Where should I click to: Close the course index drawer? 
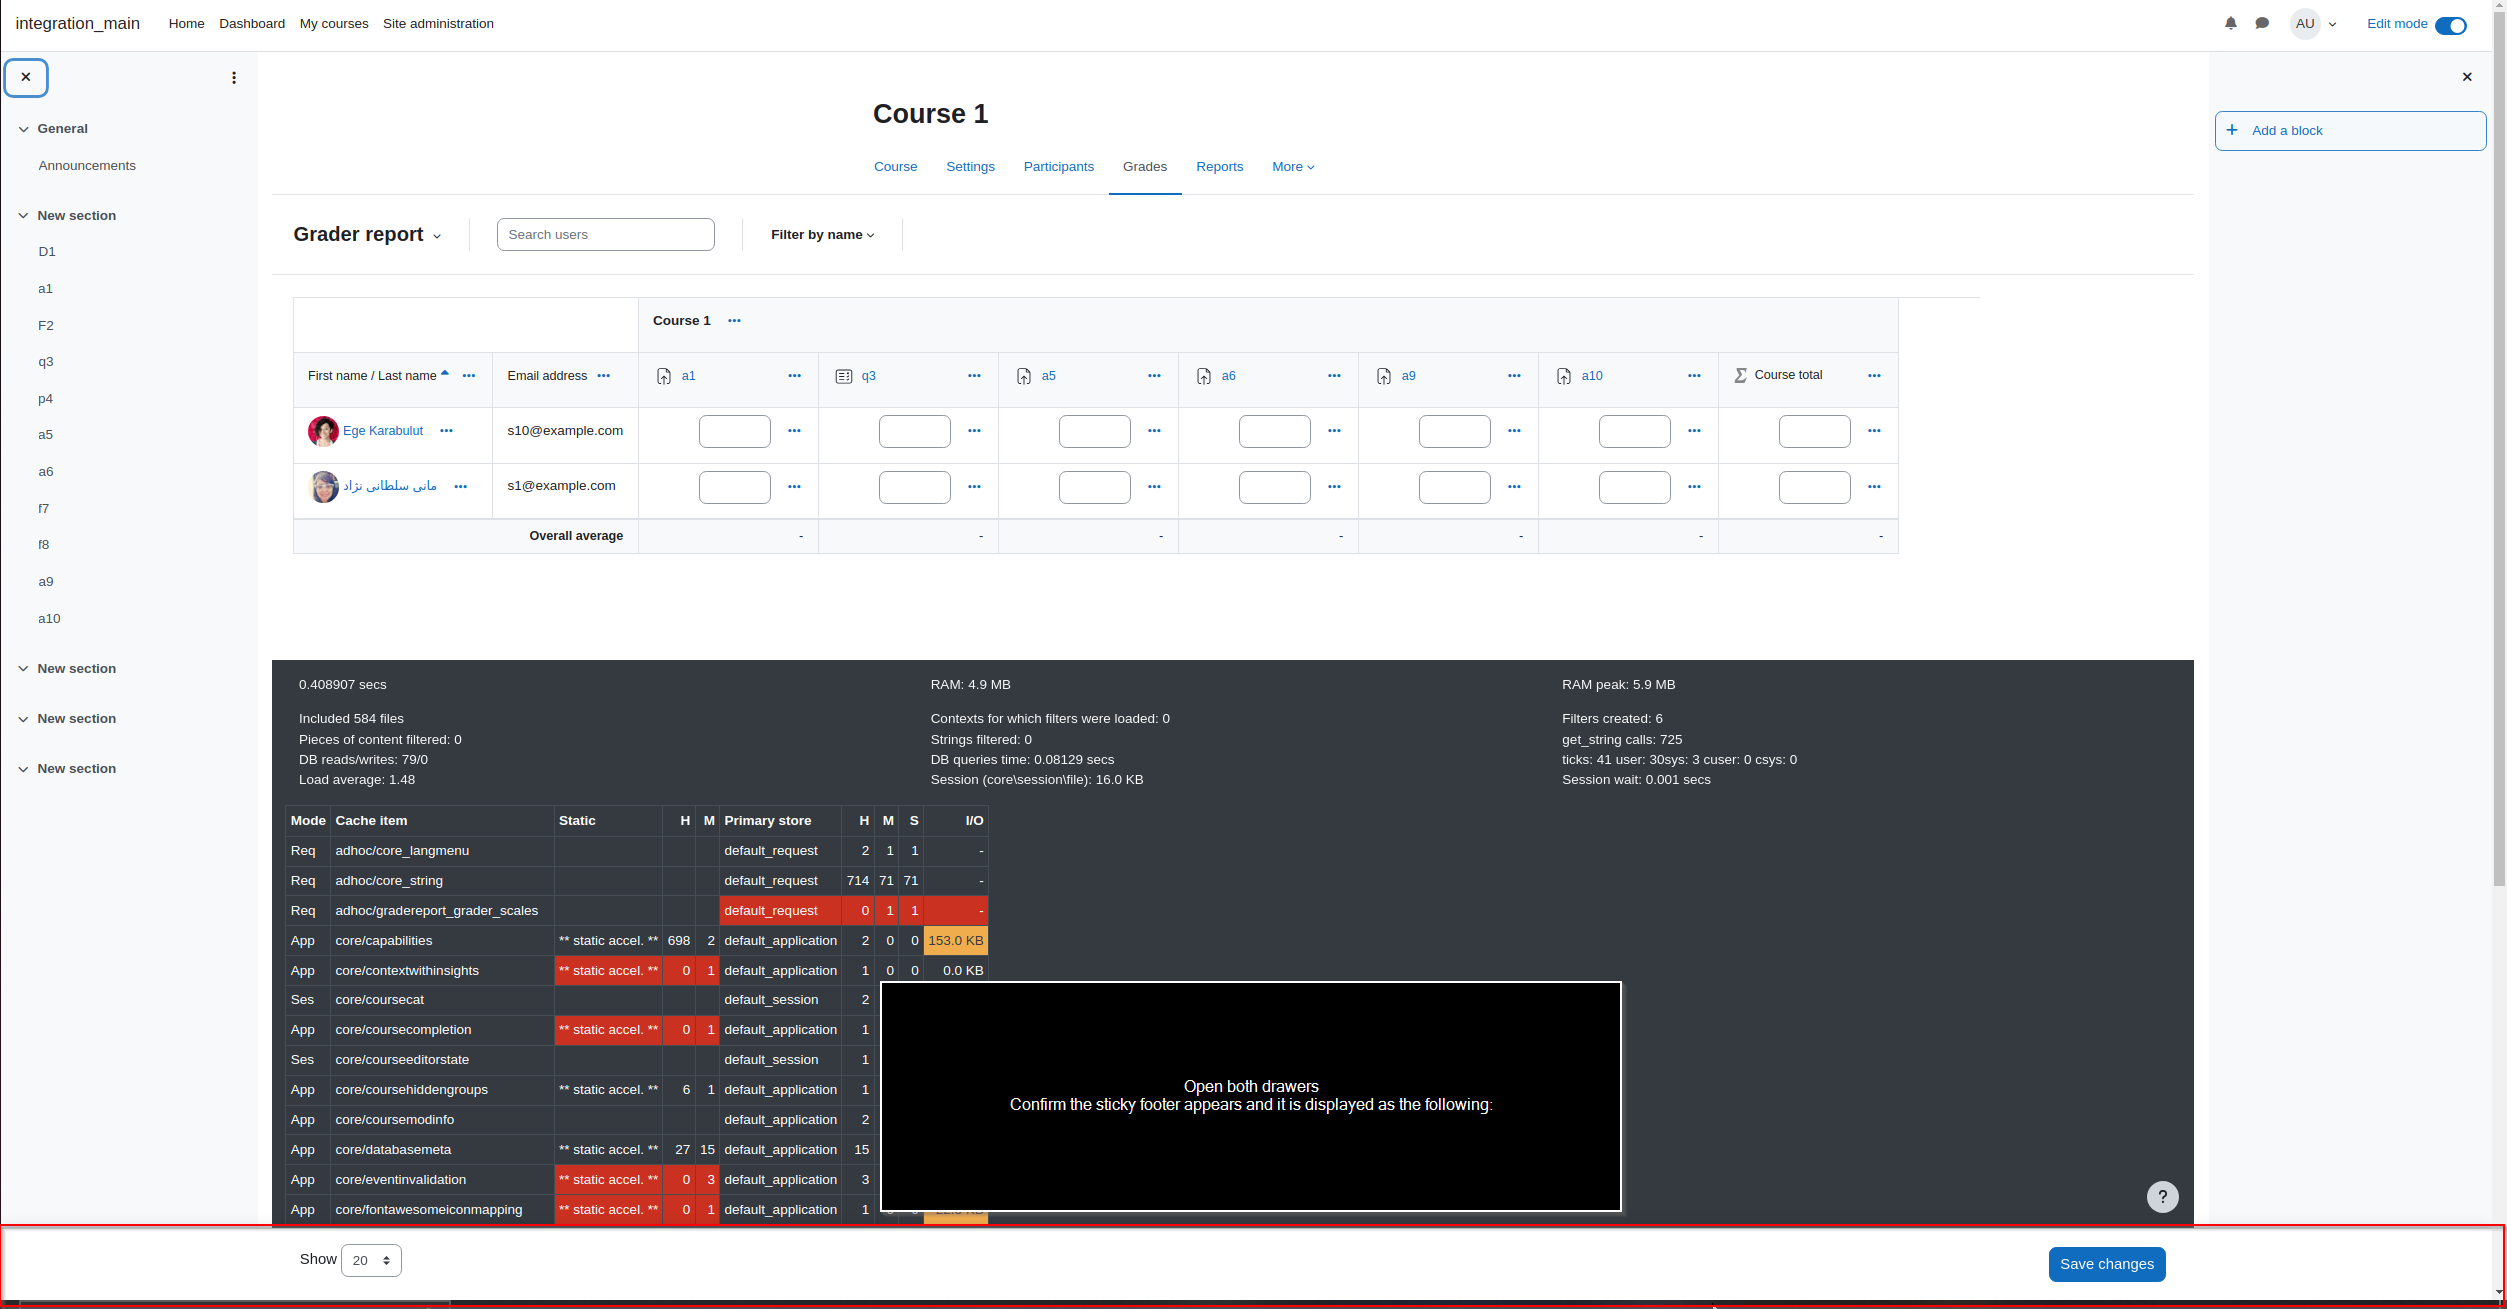26,77
